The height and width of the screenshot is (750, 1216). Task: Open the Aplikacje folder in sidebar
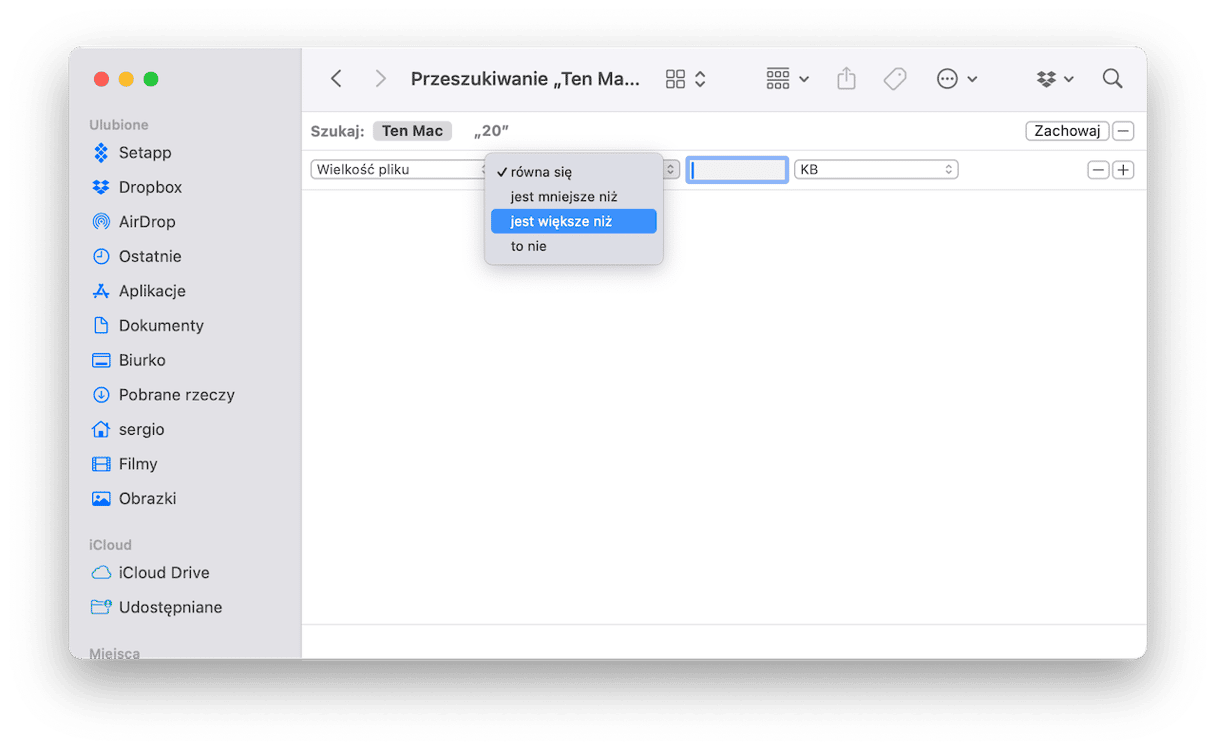(x=151, y=291)
